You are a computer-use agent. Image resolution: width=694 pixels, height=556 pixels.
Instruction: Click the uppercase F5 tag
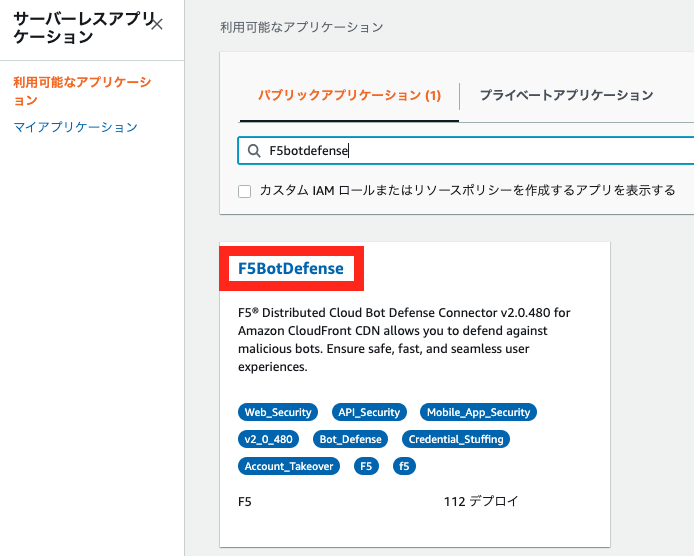[366, 466]
